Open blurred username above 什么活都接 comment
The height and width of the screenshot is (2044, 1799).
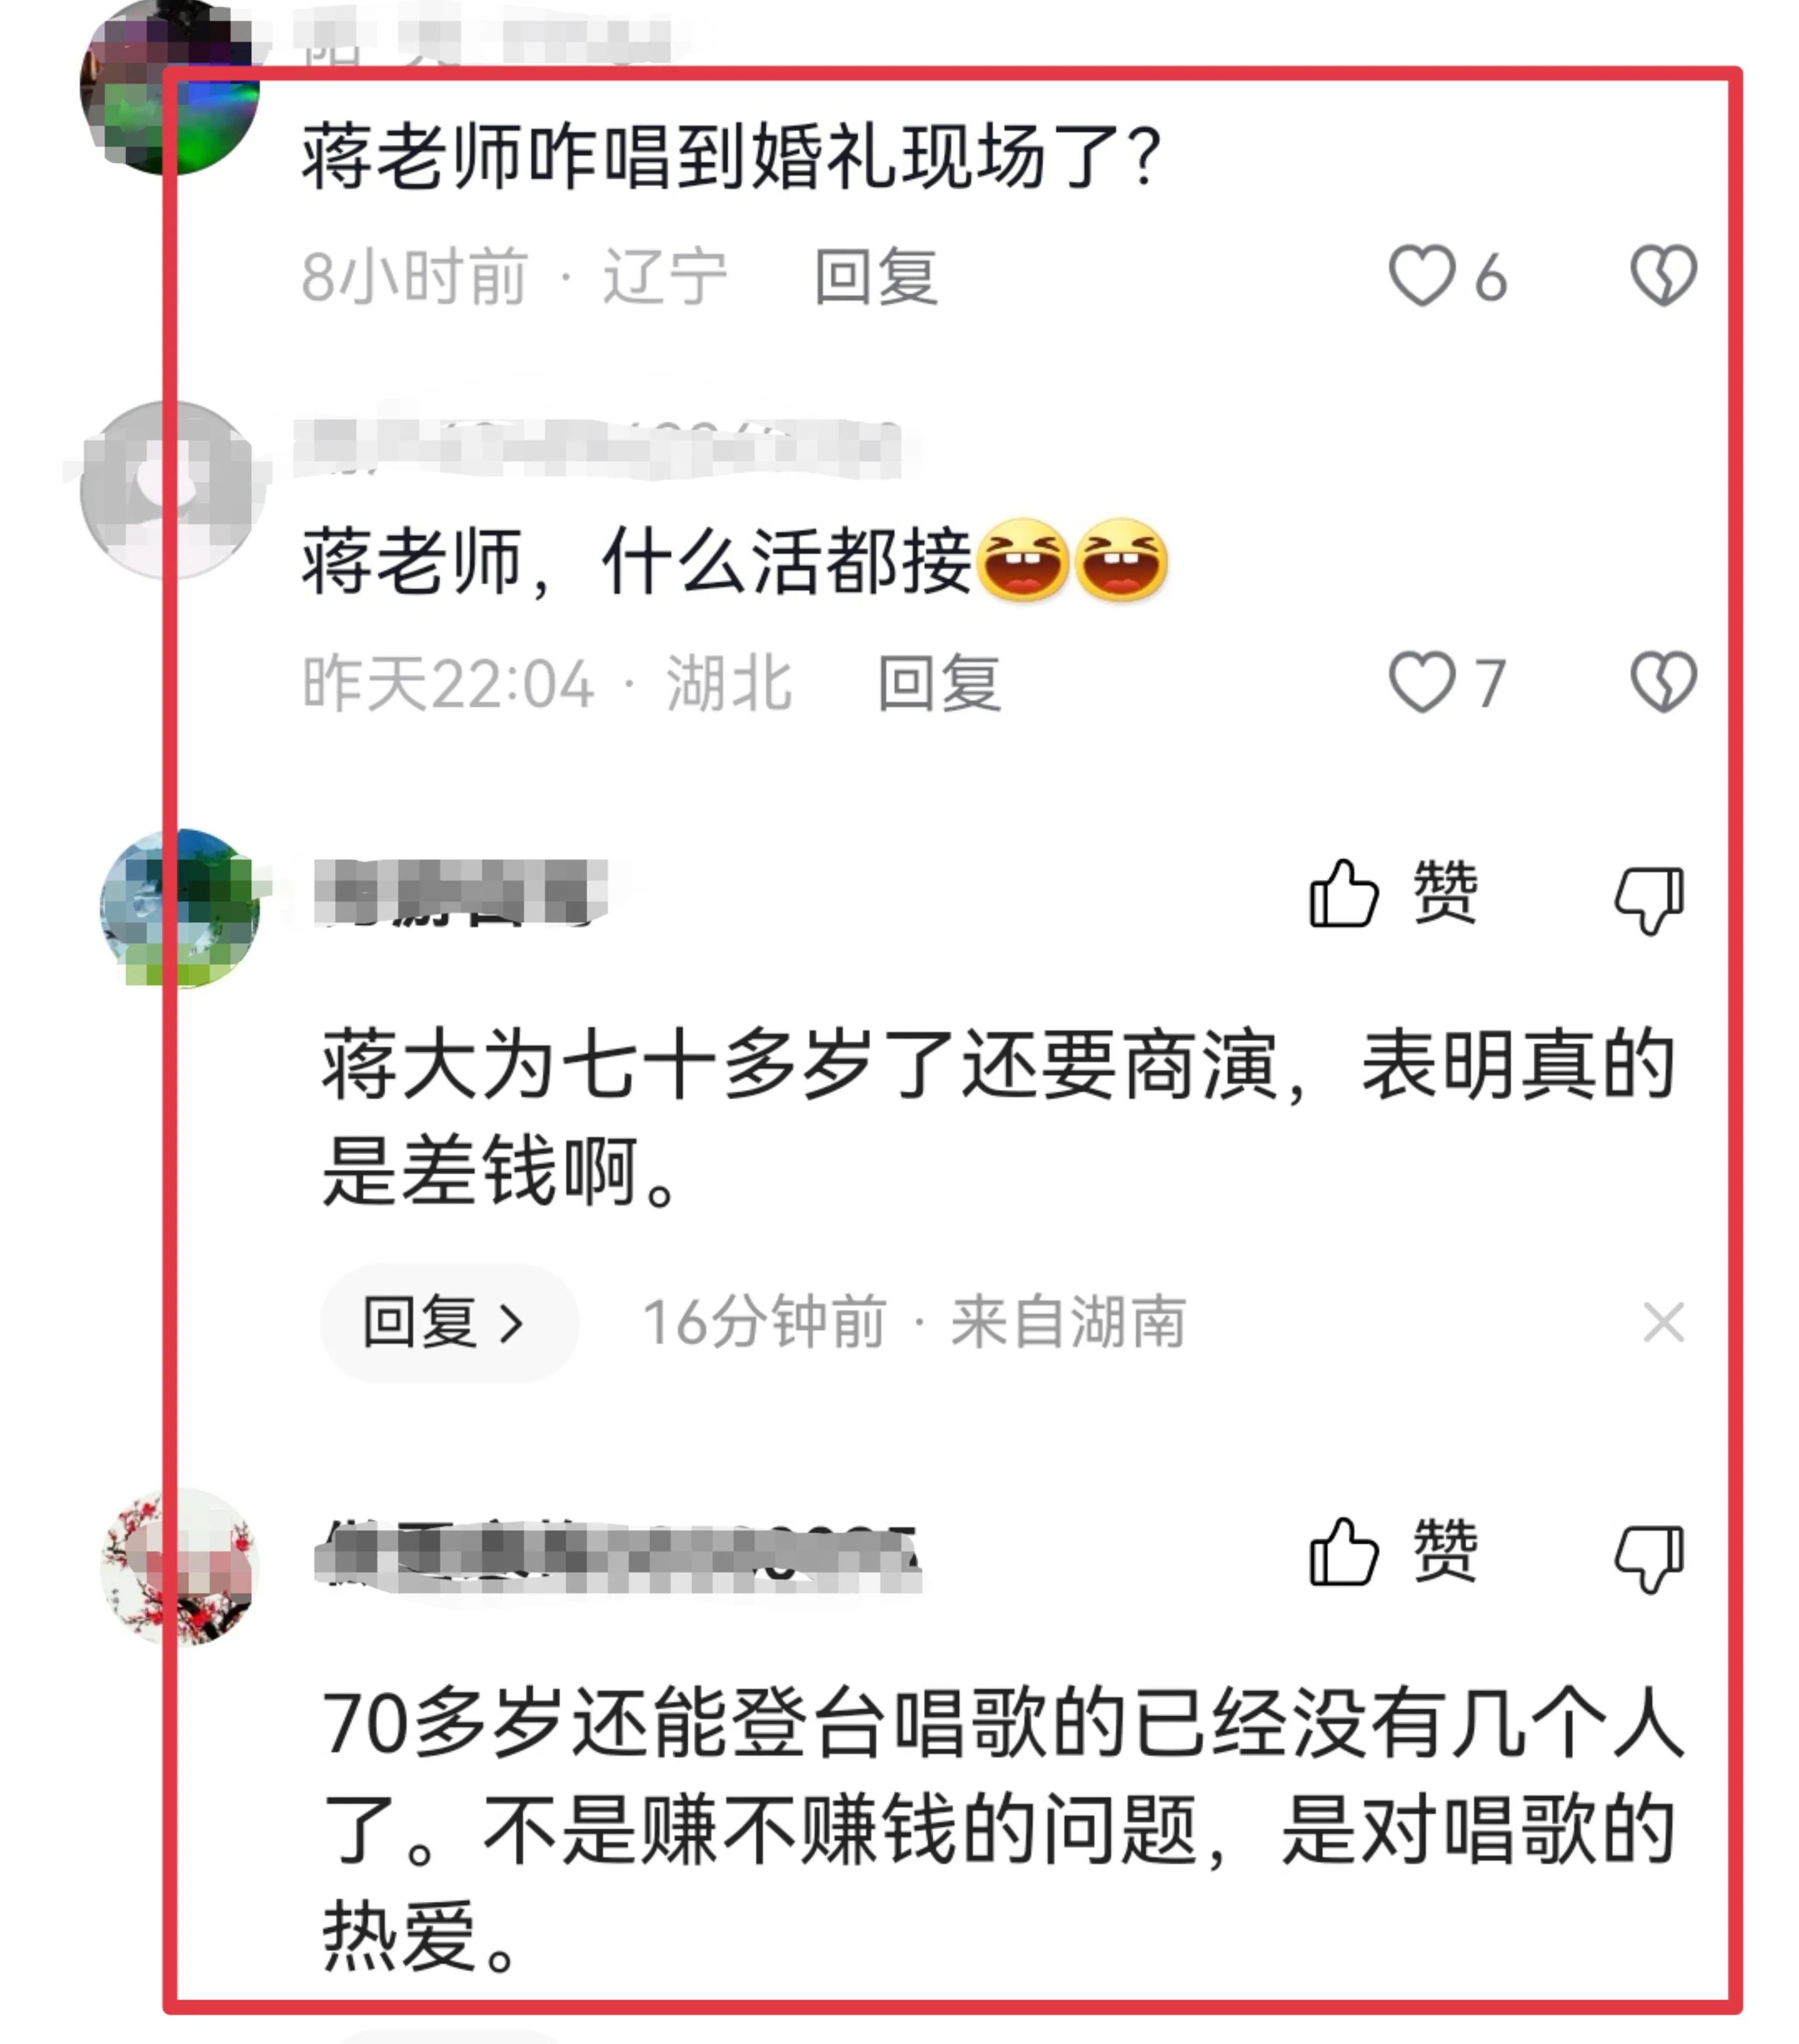point(598,447)
